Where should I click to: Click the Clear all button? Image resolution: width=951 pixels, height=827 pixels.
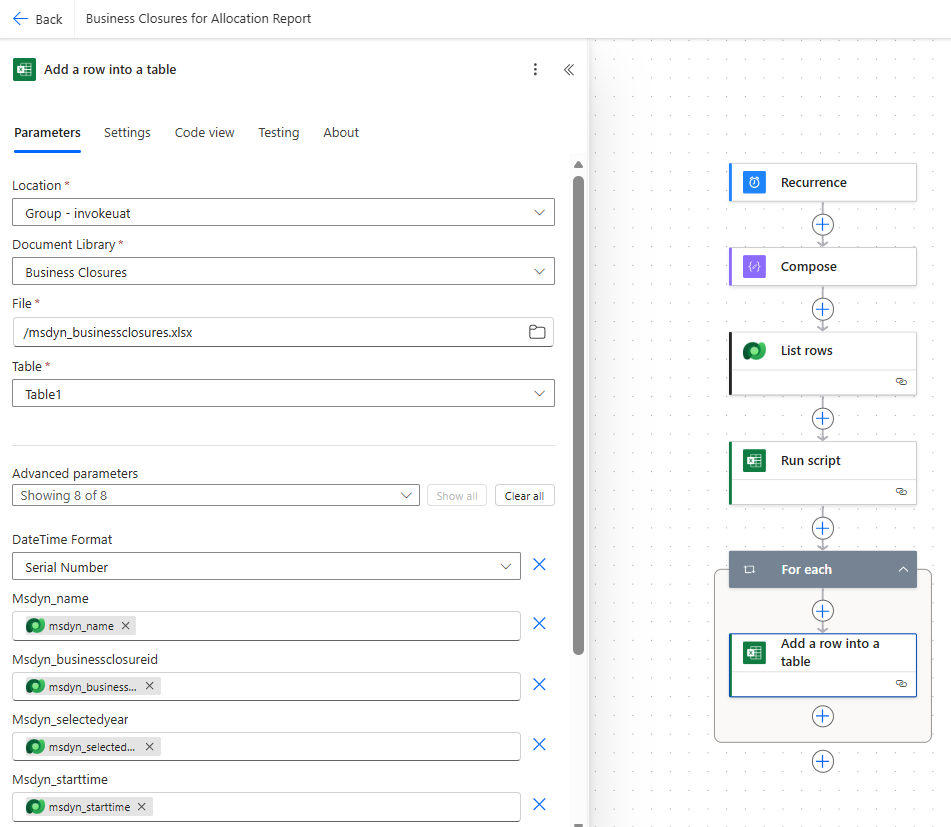pyautogui.click(x=524, y=496)
